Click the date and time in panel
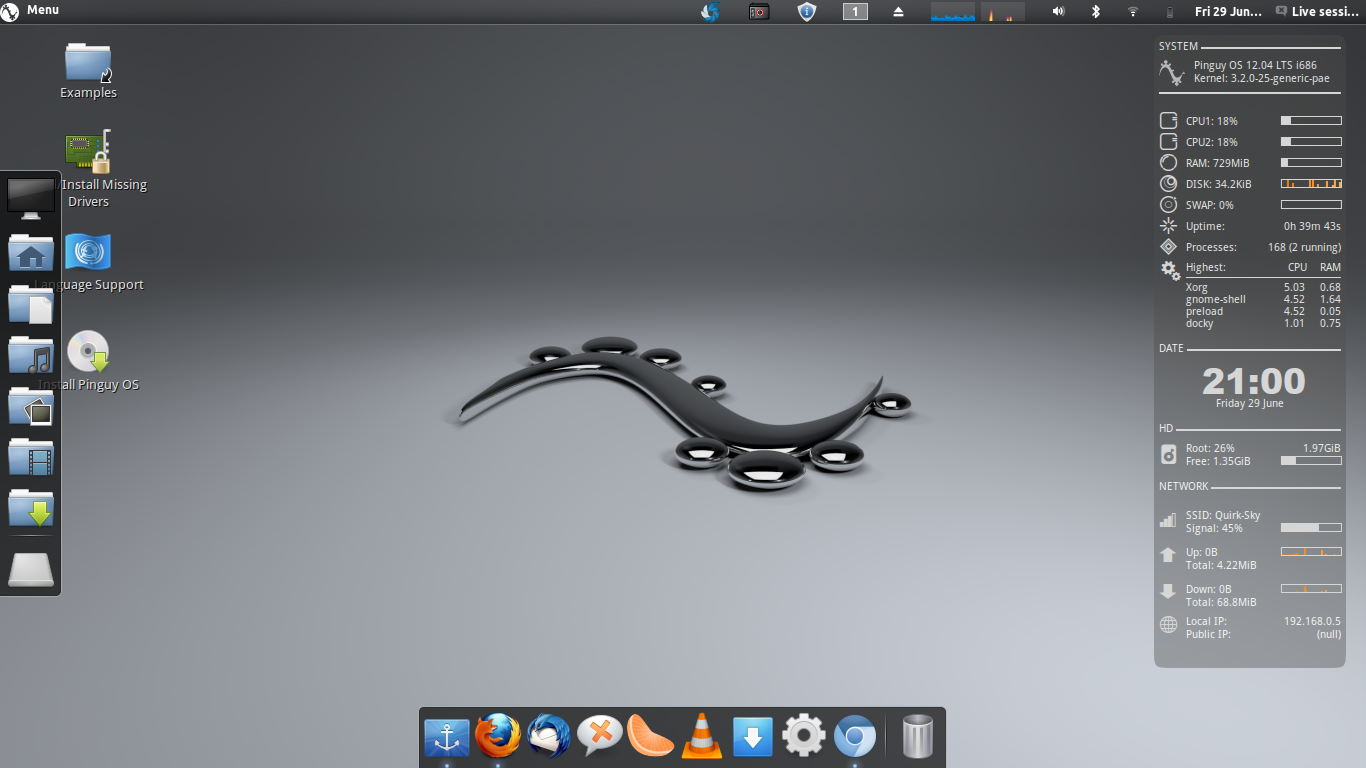The width and height of the screenshot is (1366, 768). point(1227,11)
